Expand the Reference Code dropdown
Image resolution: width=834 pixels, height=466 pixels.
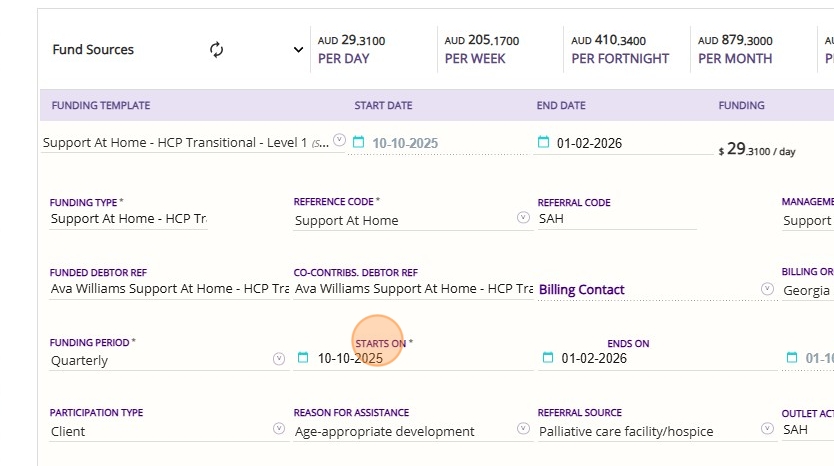coord(523,217)
